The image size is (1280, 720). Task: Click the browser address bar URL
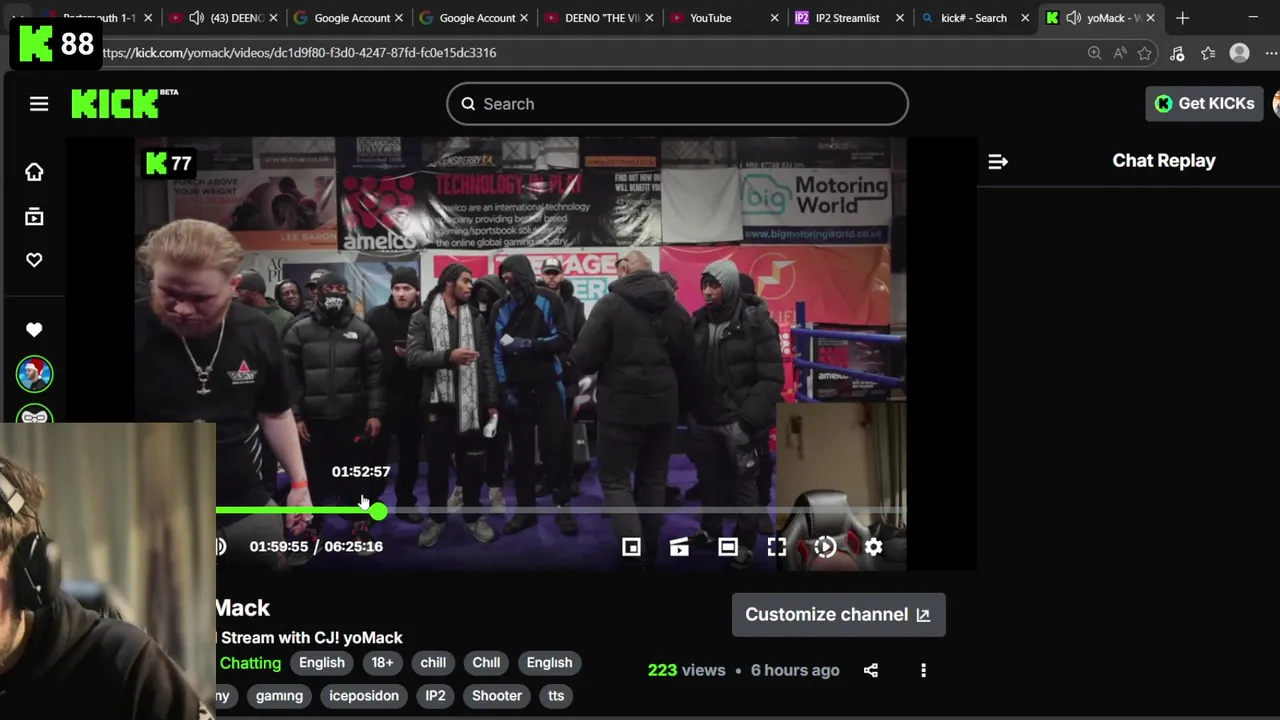(x=298, y=53)
